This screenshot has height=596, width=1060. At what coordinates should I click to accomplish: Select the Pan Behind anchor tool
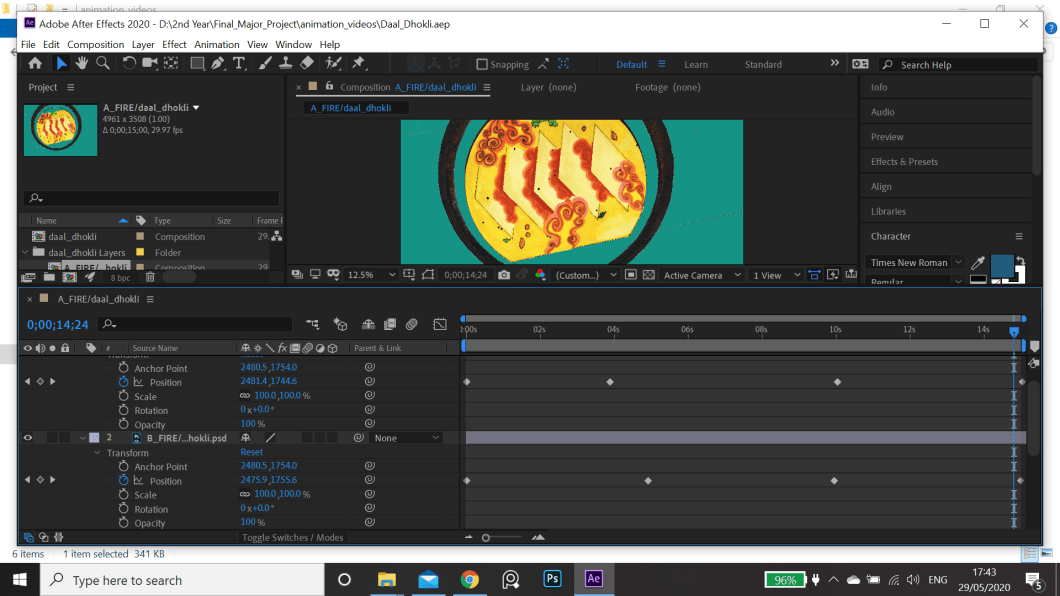click(171, 64)
